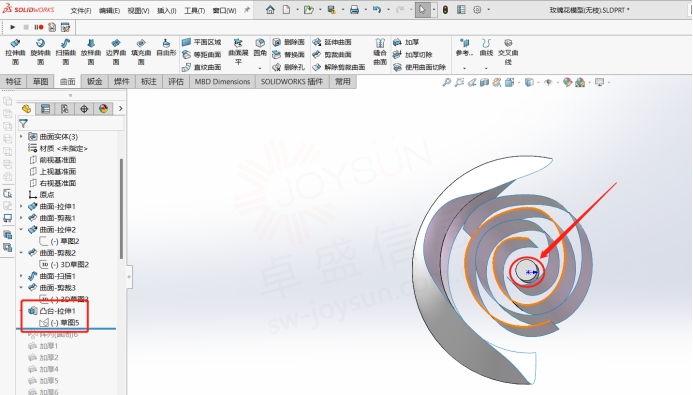
Task: Select the 旋转曲面 revolved surface tool
Action: click(40, 52)
